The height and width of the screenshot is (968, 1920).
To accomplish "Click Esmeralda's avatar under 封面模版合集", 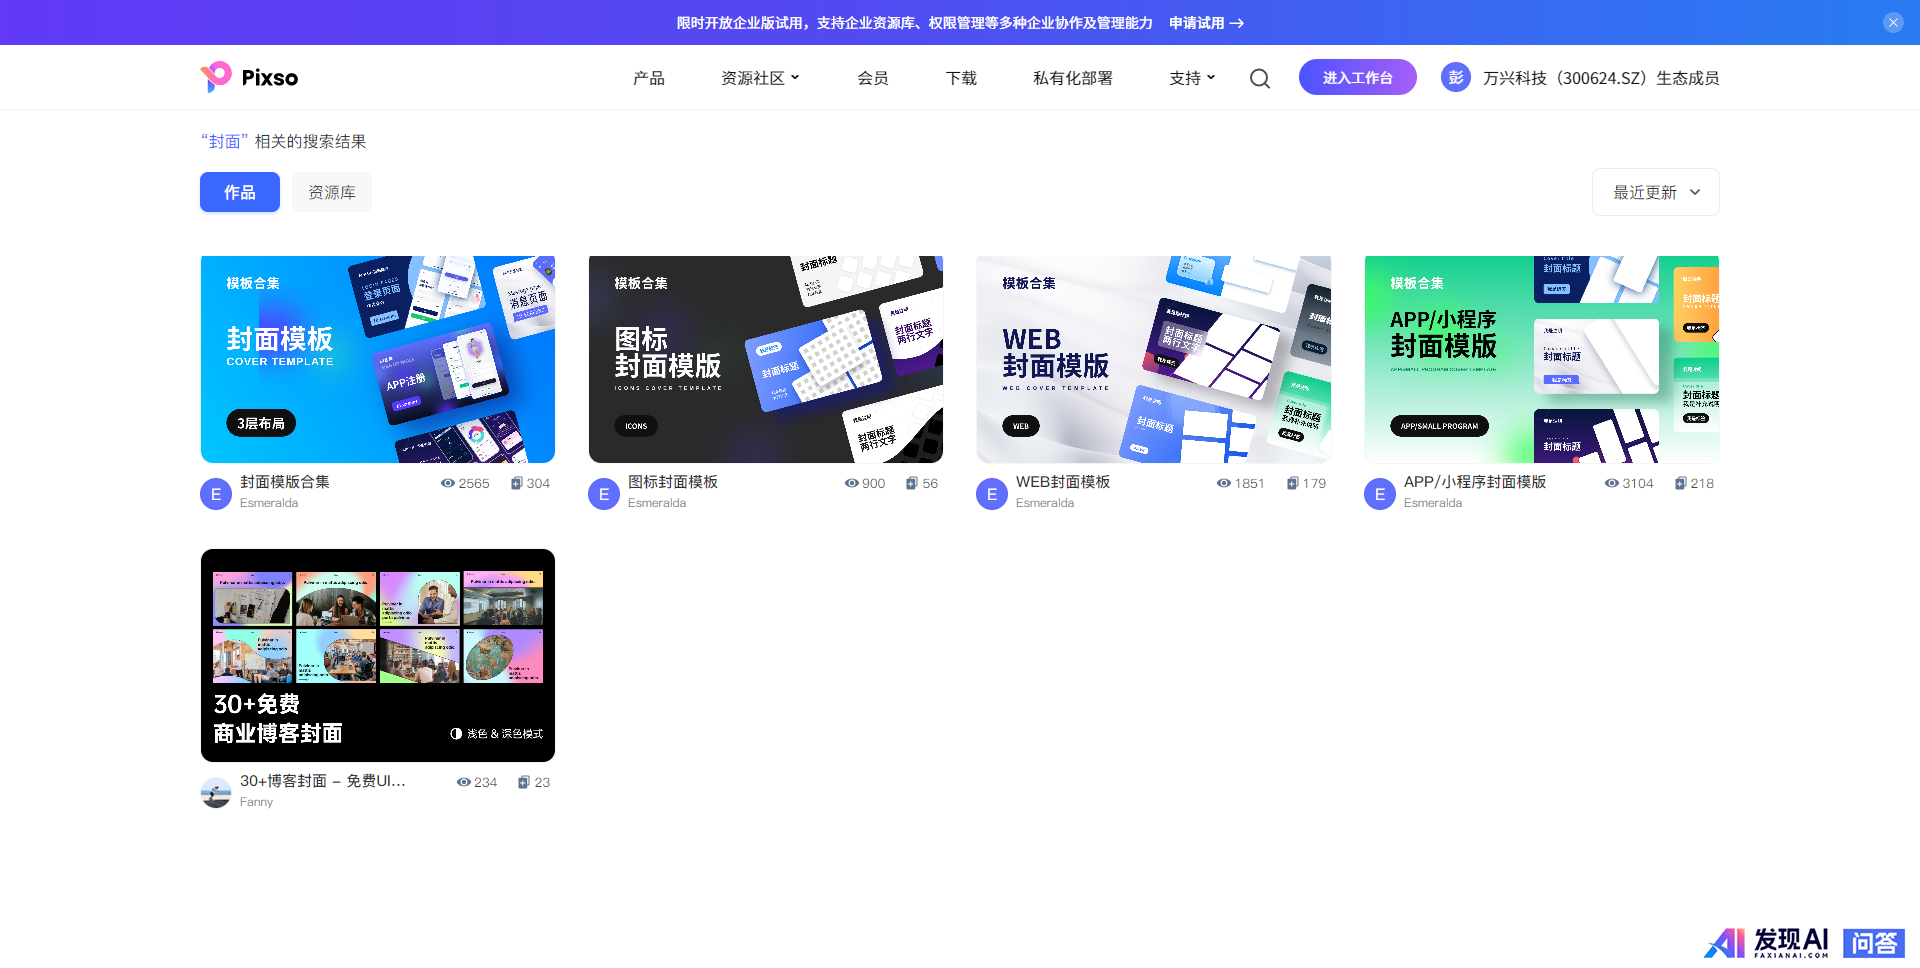I will tap(216, 493).
